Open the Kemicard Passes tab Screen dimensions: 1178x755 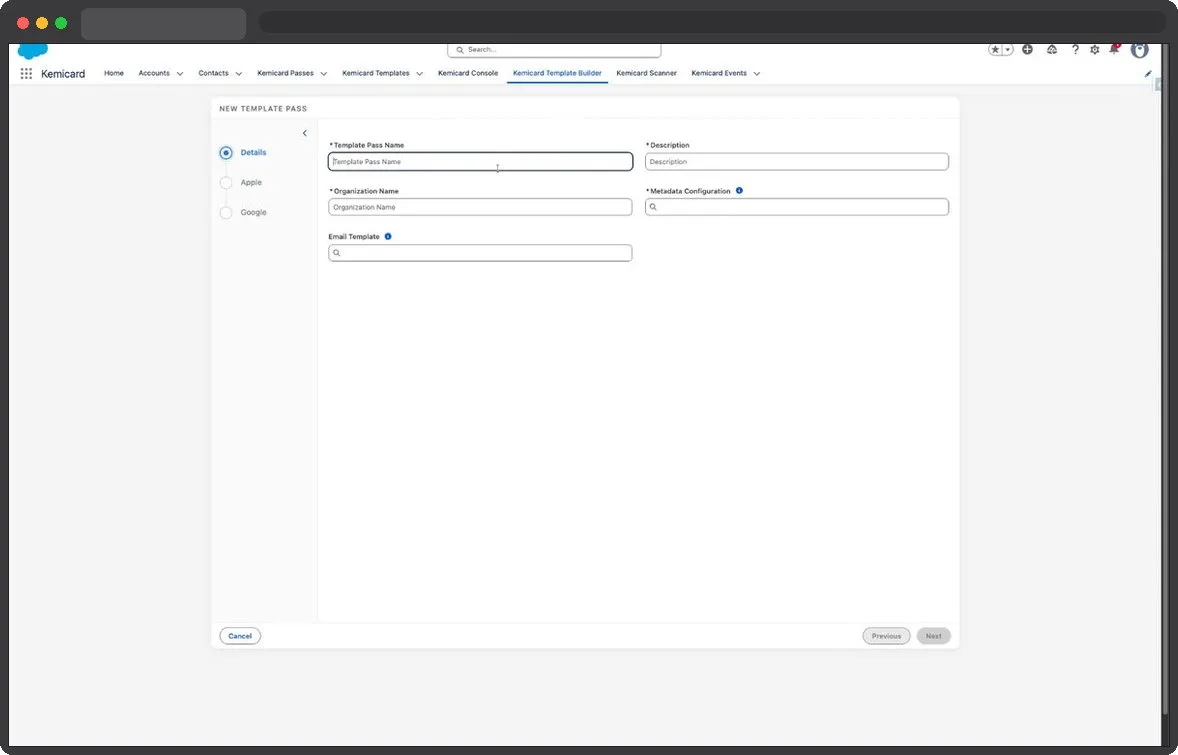click(x=285, y=74)
